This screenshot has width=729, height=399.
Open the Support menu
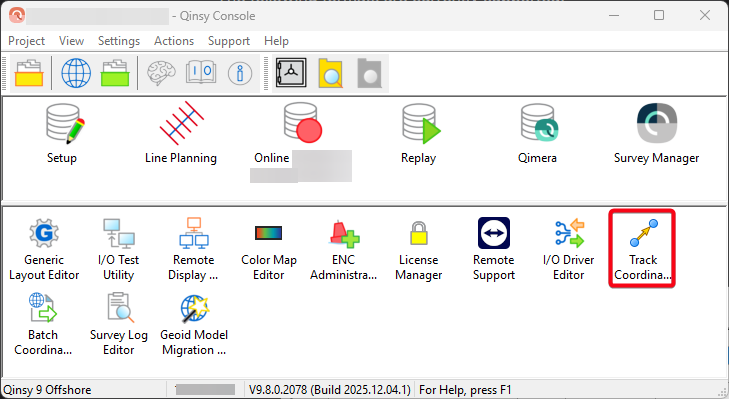[229, 41]
